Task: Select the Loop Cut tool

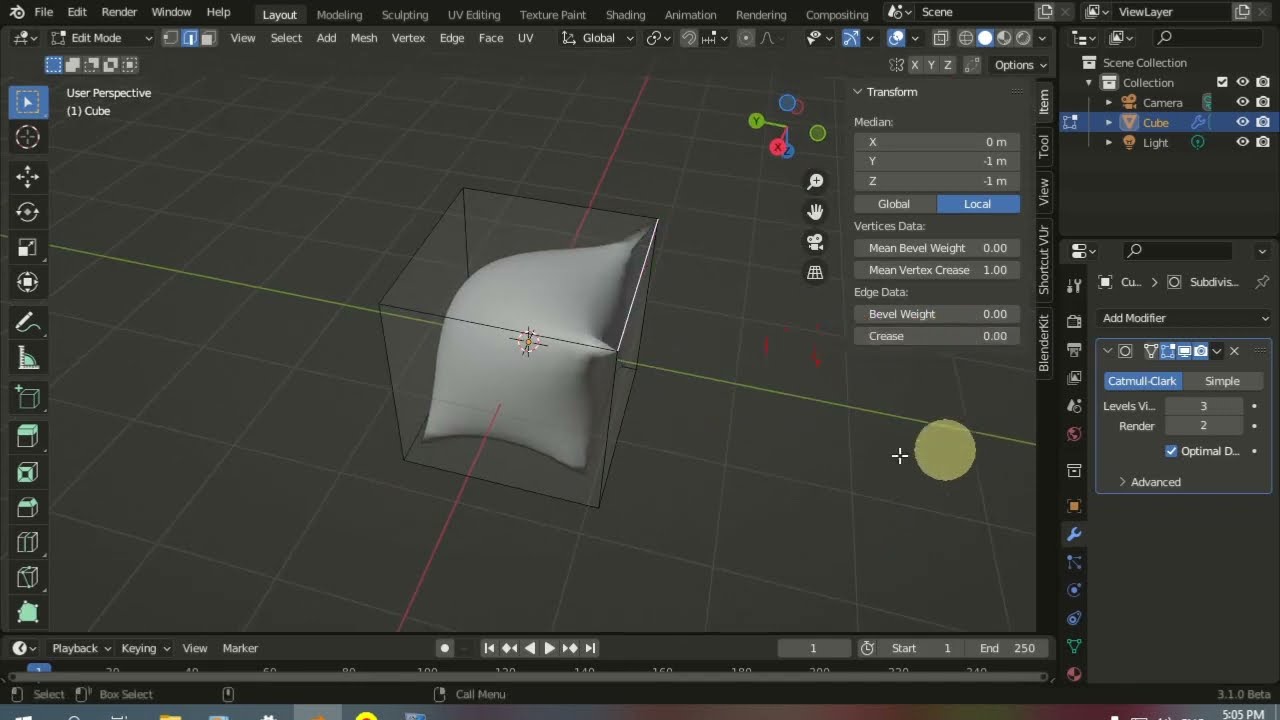Action: tap(28, 542)
